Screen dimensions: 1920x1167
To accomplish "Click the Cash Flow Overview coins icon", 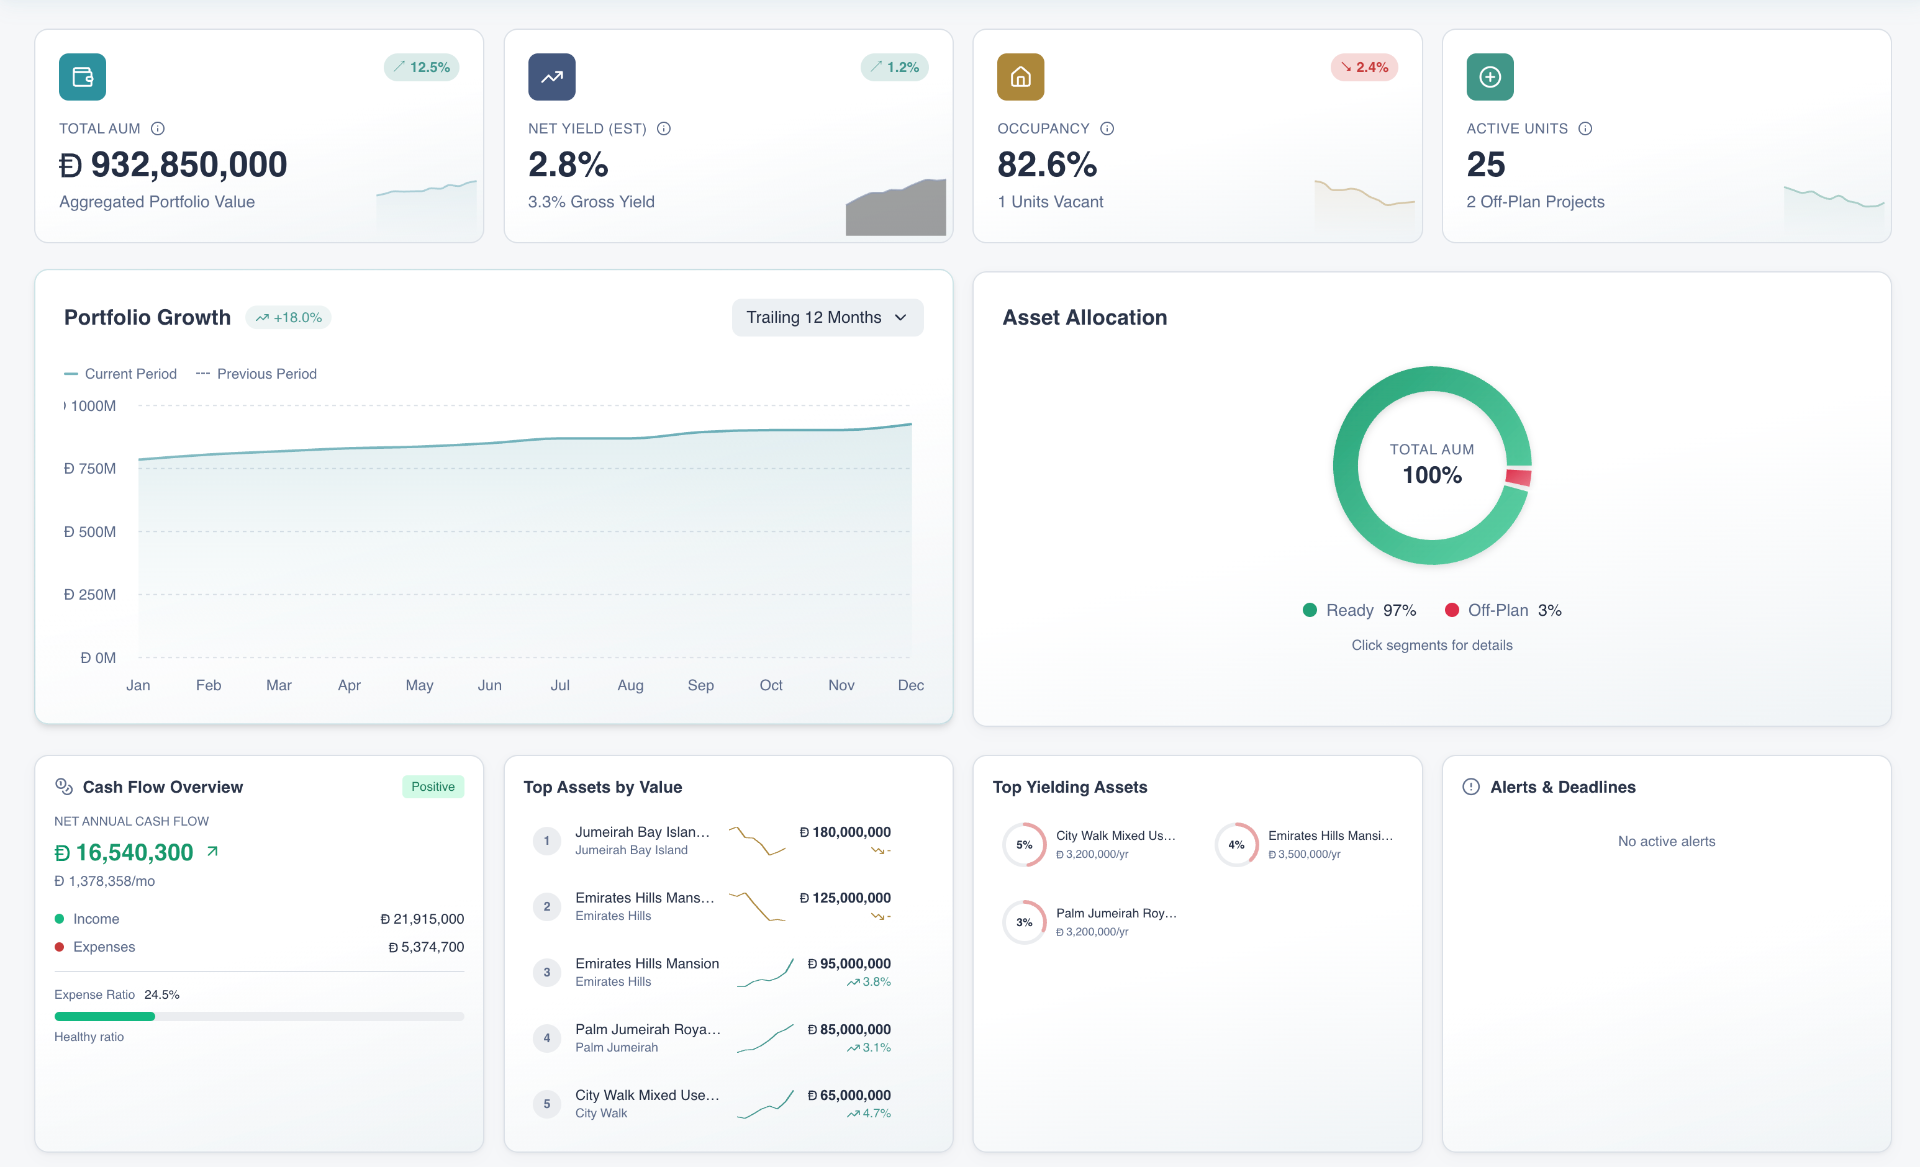I will (64, 787).
